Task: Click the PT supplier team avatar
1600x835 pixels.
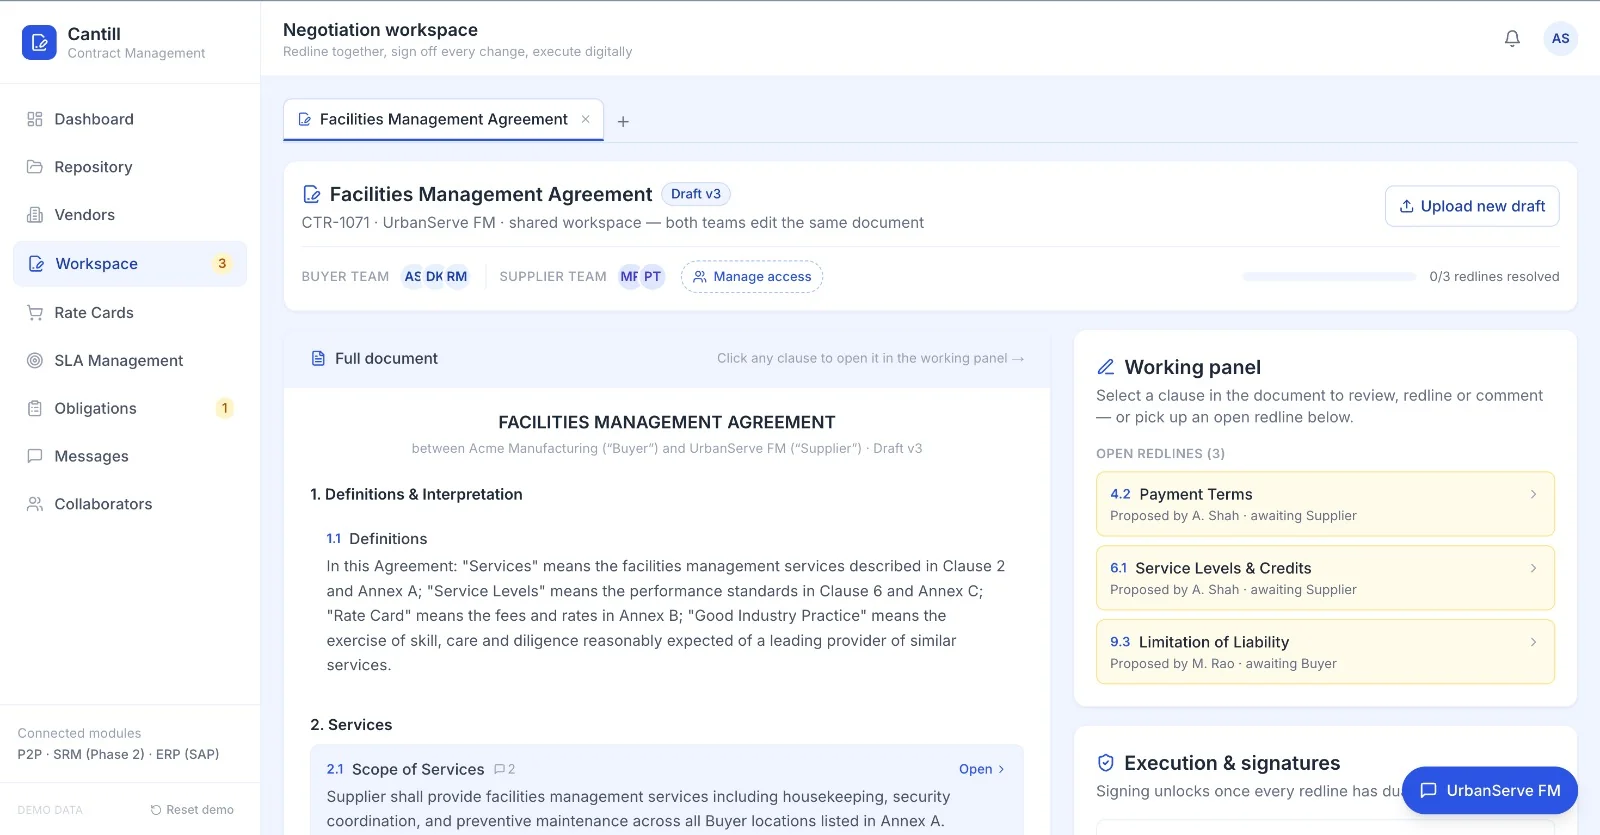Action: 652,277
